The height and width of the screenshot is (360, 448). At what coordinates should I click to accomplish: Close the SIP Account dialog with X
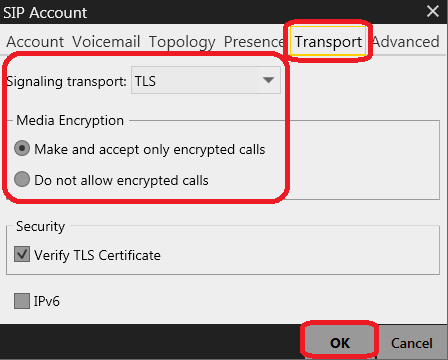[433, 11]
